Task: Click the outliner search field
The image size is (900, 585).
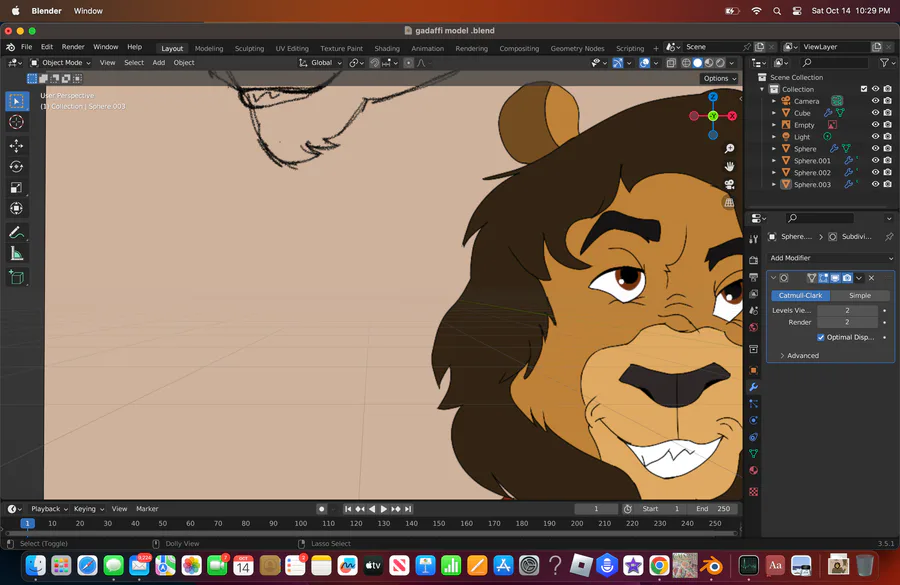Action: [833, 63]
